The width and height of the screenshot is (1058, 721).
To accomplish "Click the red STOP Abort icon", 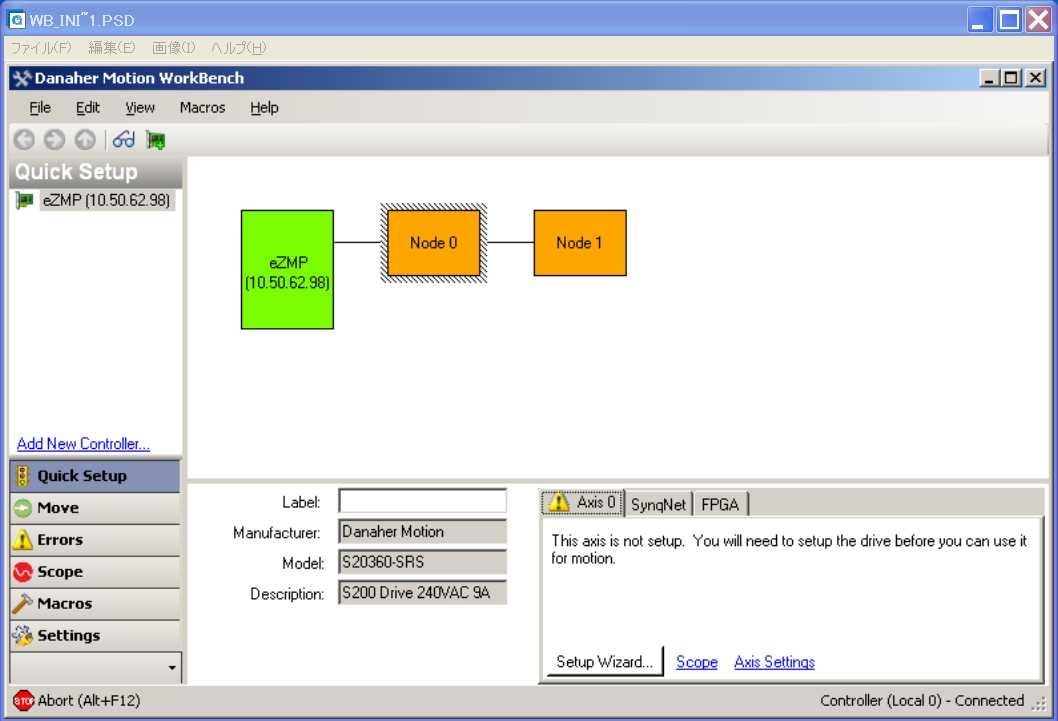I will pyautogui.click(x=24, y=701).
